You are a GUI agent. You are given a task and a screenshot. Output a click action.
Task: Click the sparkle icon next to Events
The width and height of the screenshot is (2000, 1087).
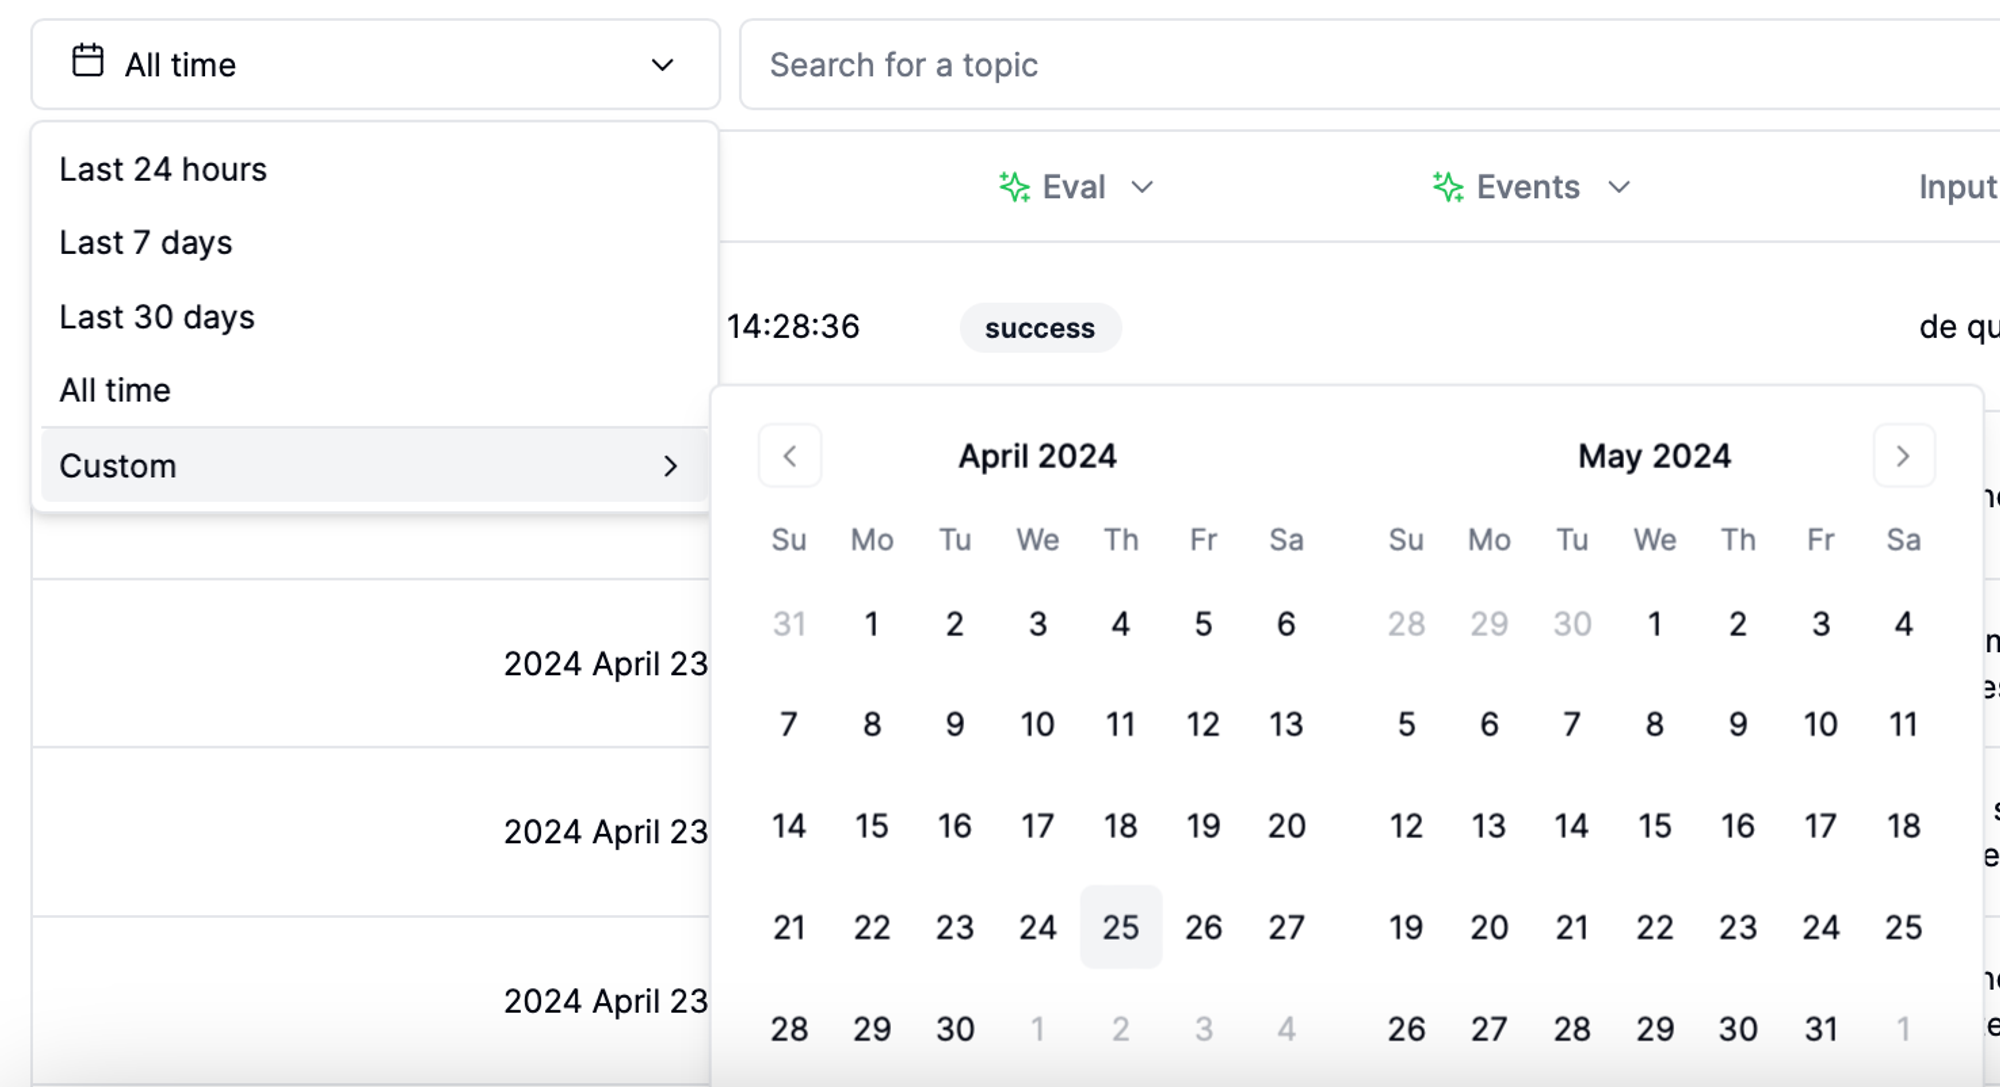[x=1447, y=187]
